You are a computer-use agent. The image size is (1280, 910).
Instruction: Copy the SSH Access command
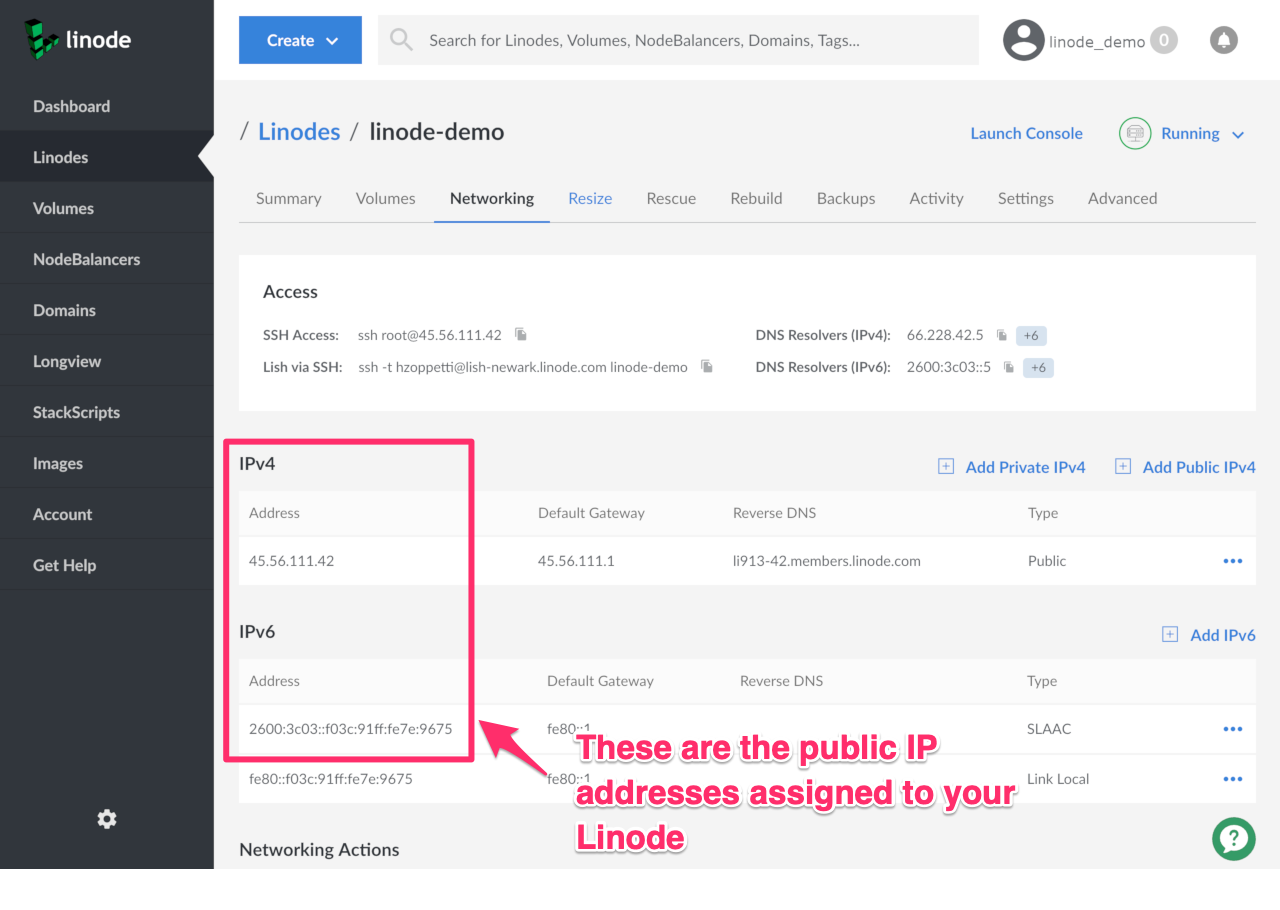521,334
